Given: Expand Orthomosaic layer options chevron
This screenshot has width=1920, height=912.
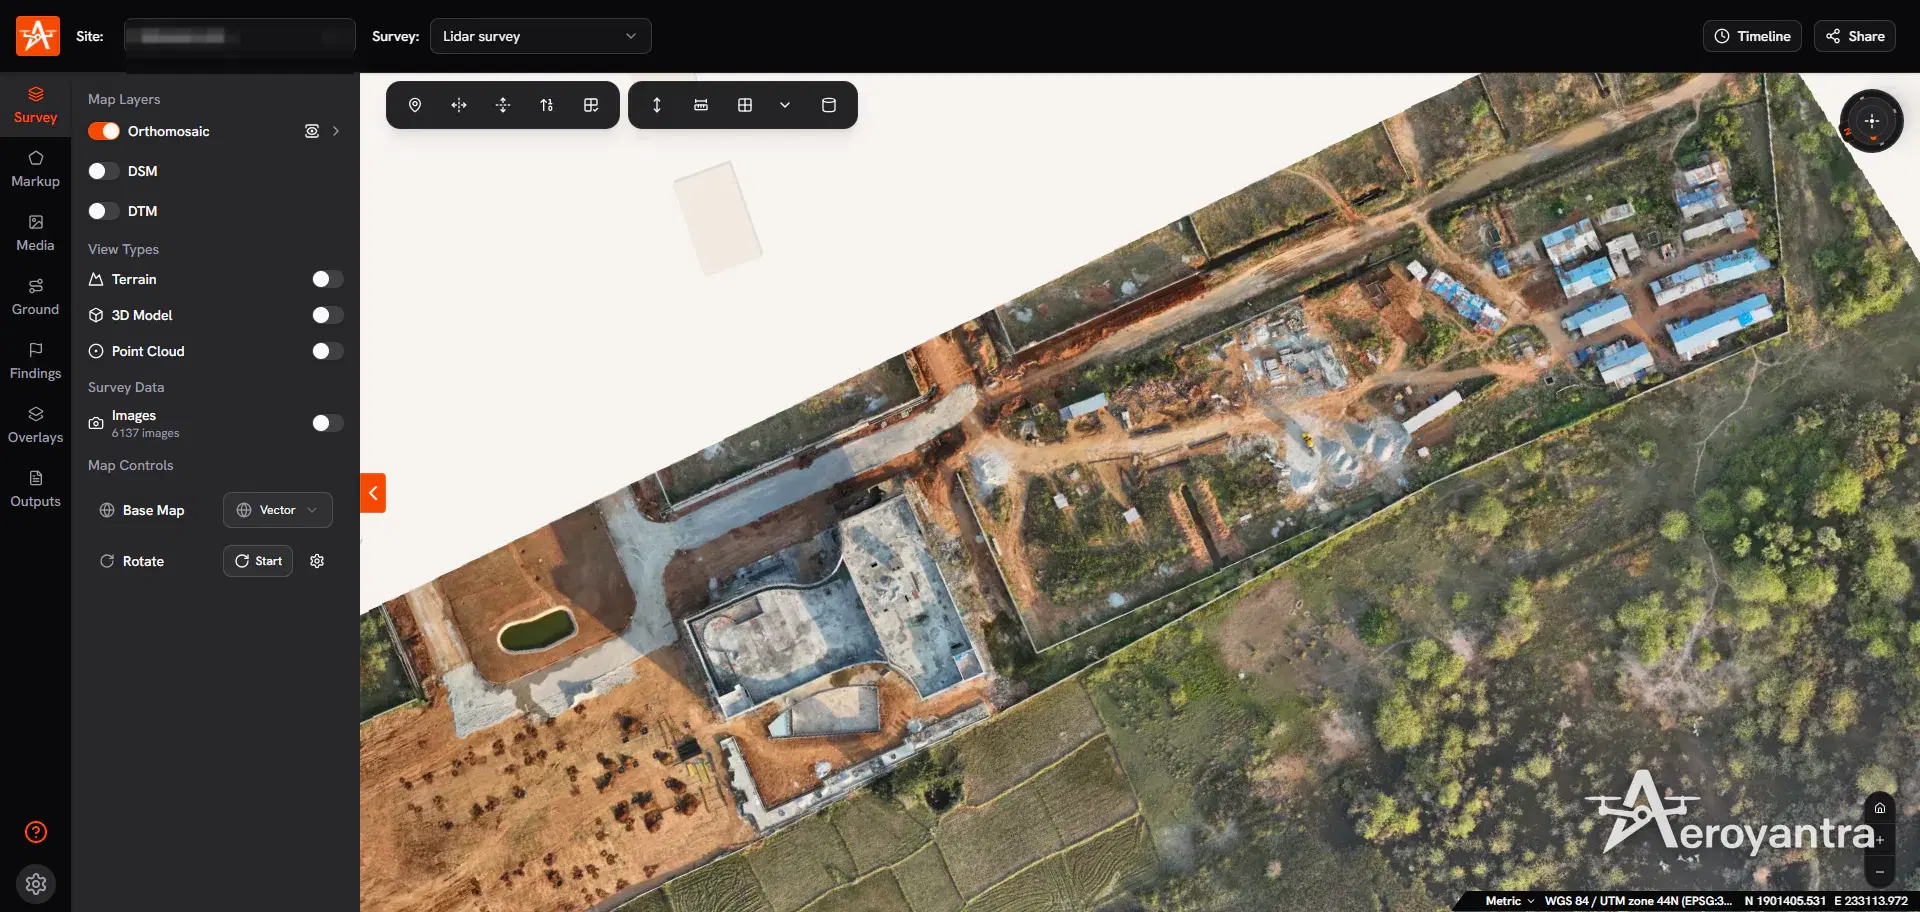Looking at the screenshot, I should point(336,131).
